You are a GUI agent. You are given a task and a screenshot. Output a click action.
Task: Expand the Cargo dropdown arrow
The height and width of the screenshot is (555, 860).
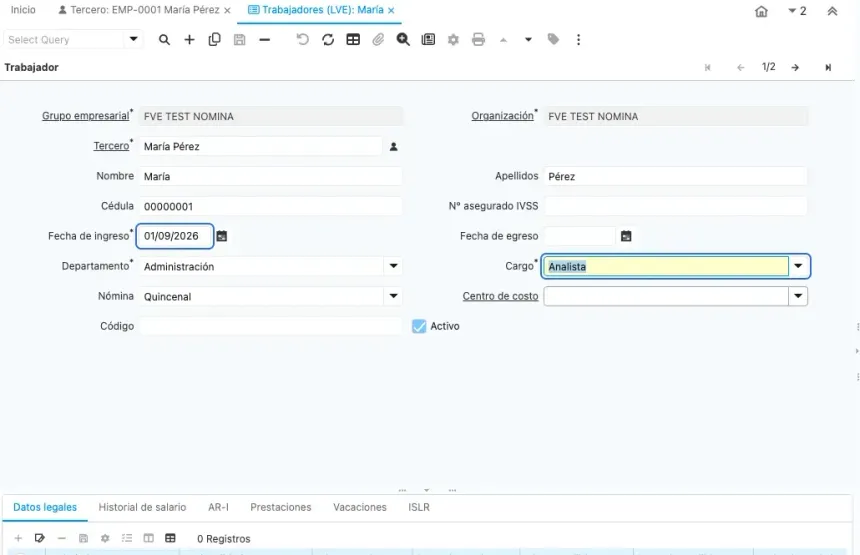798,266
